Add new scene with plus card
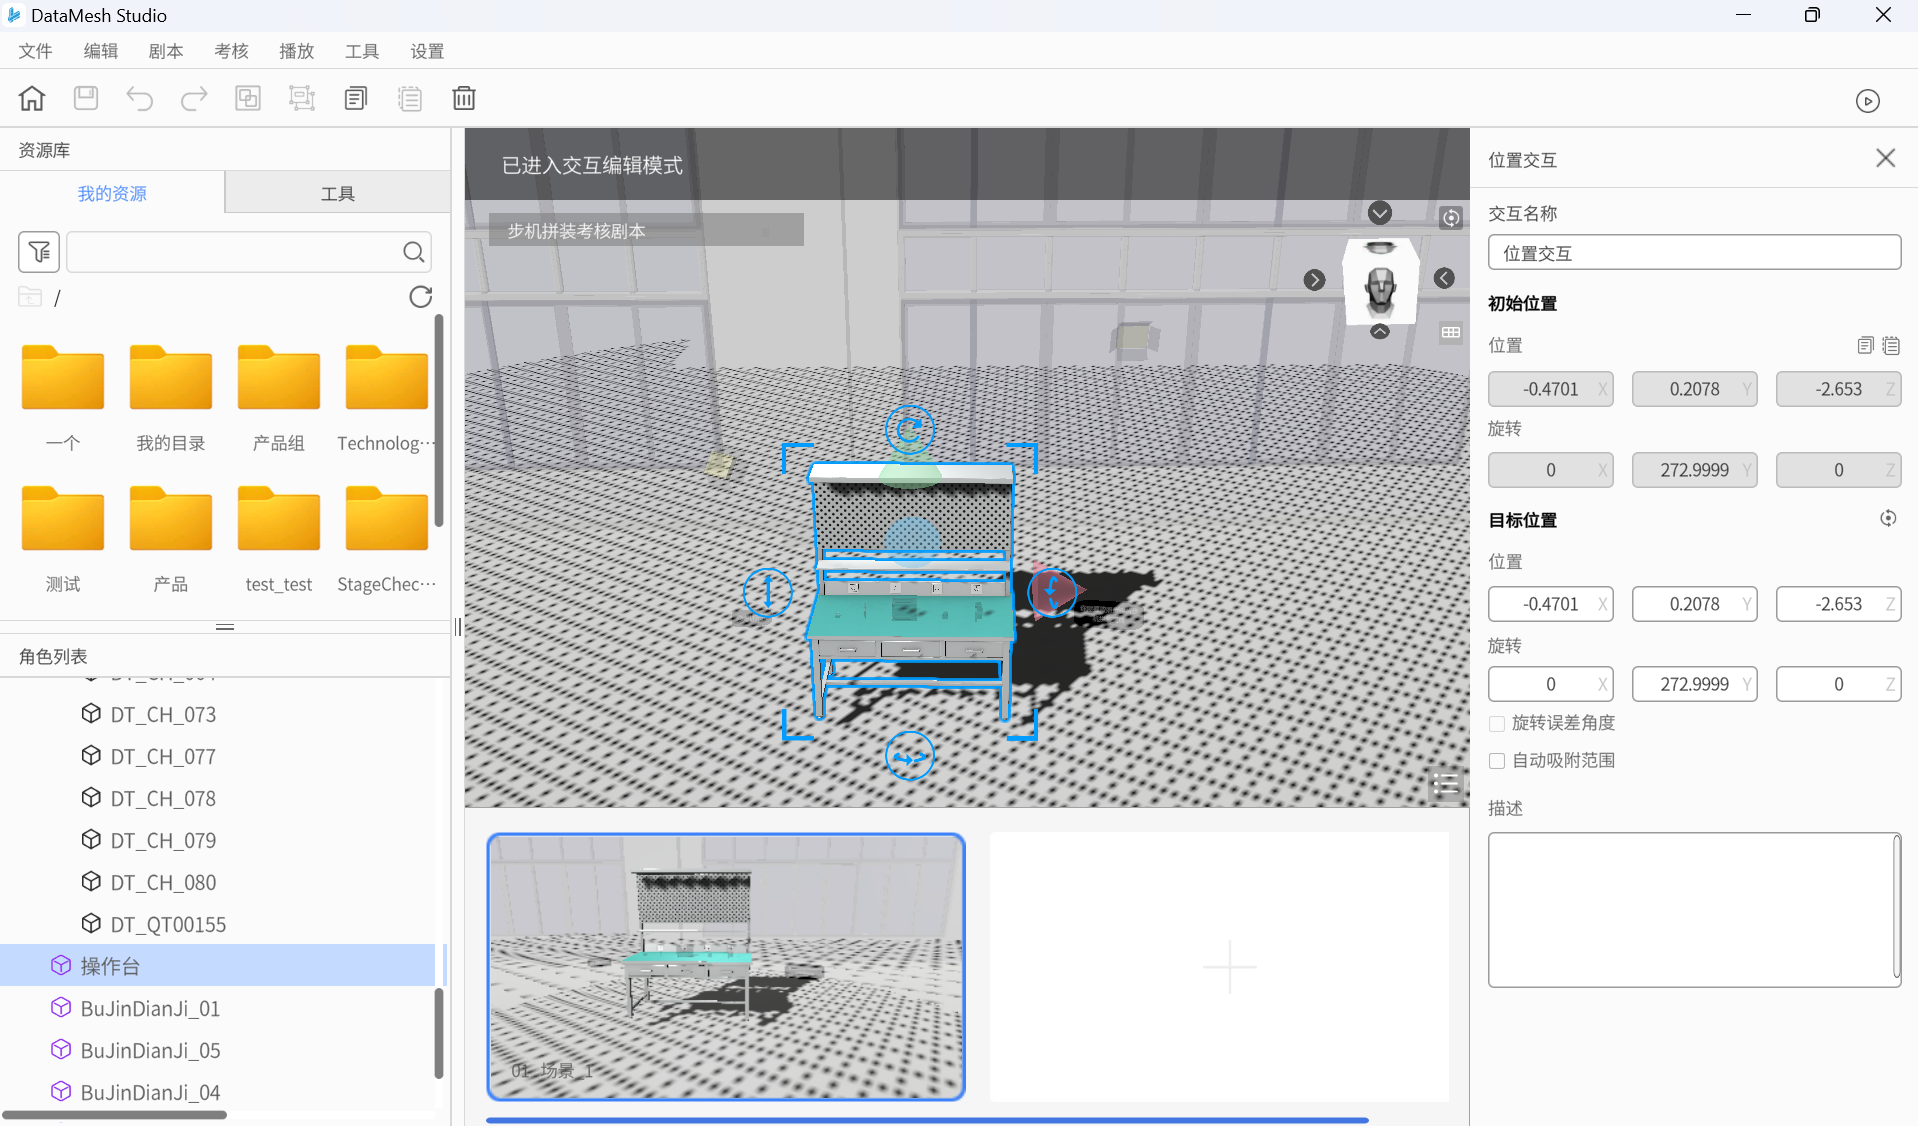 1220,967
